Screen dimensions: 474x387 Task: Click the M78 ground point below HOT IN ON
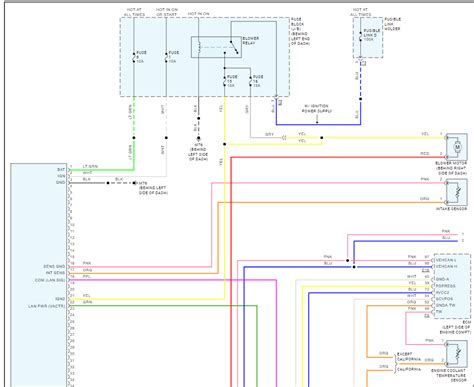click(199, 138)
